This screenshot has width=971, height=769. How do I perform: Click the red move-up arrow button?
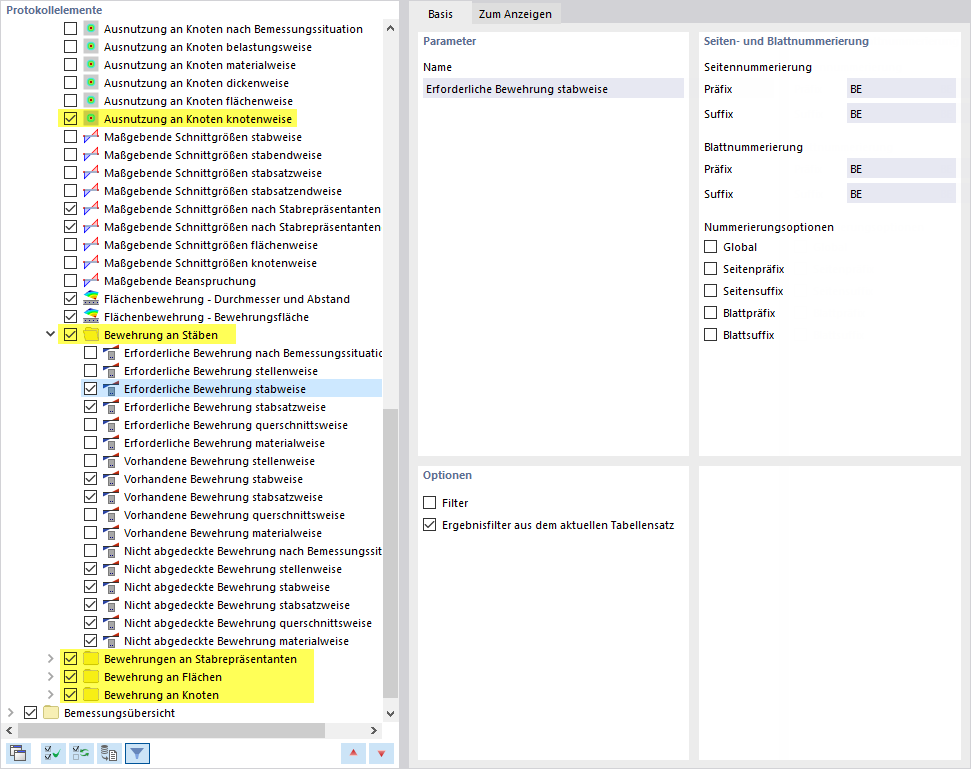pyautogui.click(x=353, y=753)
